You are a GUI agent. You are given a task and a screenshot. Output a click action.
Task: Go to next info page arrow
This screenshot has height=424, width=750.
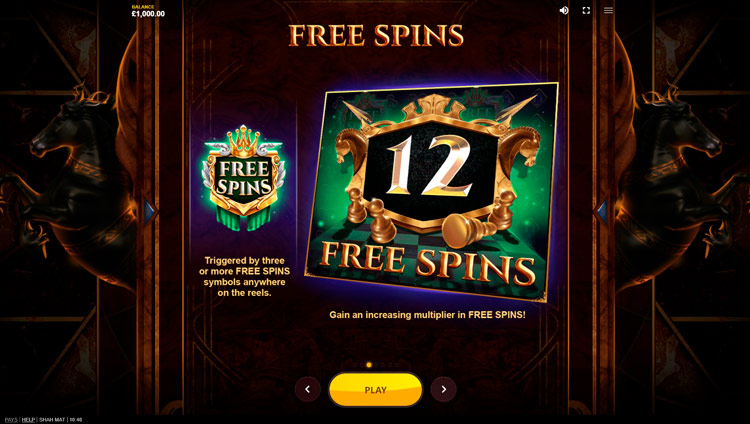click(443, 389)
